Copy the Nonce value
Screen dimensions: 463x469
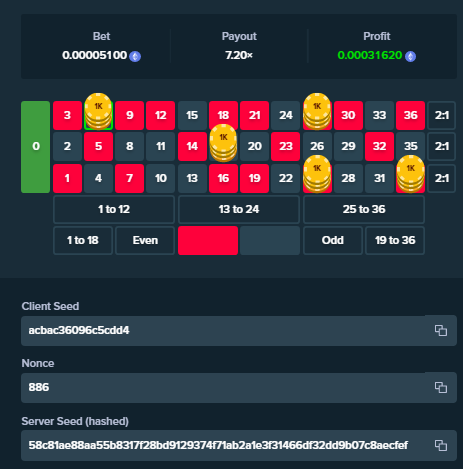[x=441, y=387]
